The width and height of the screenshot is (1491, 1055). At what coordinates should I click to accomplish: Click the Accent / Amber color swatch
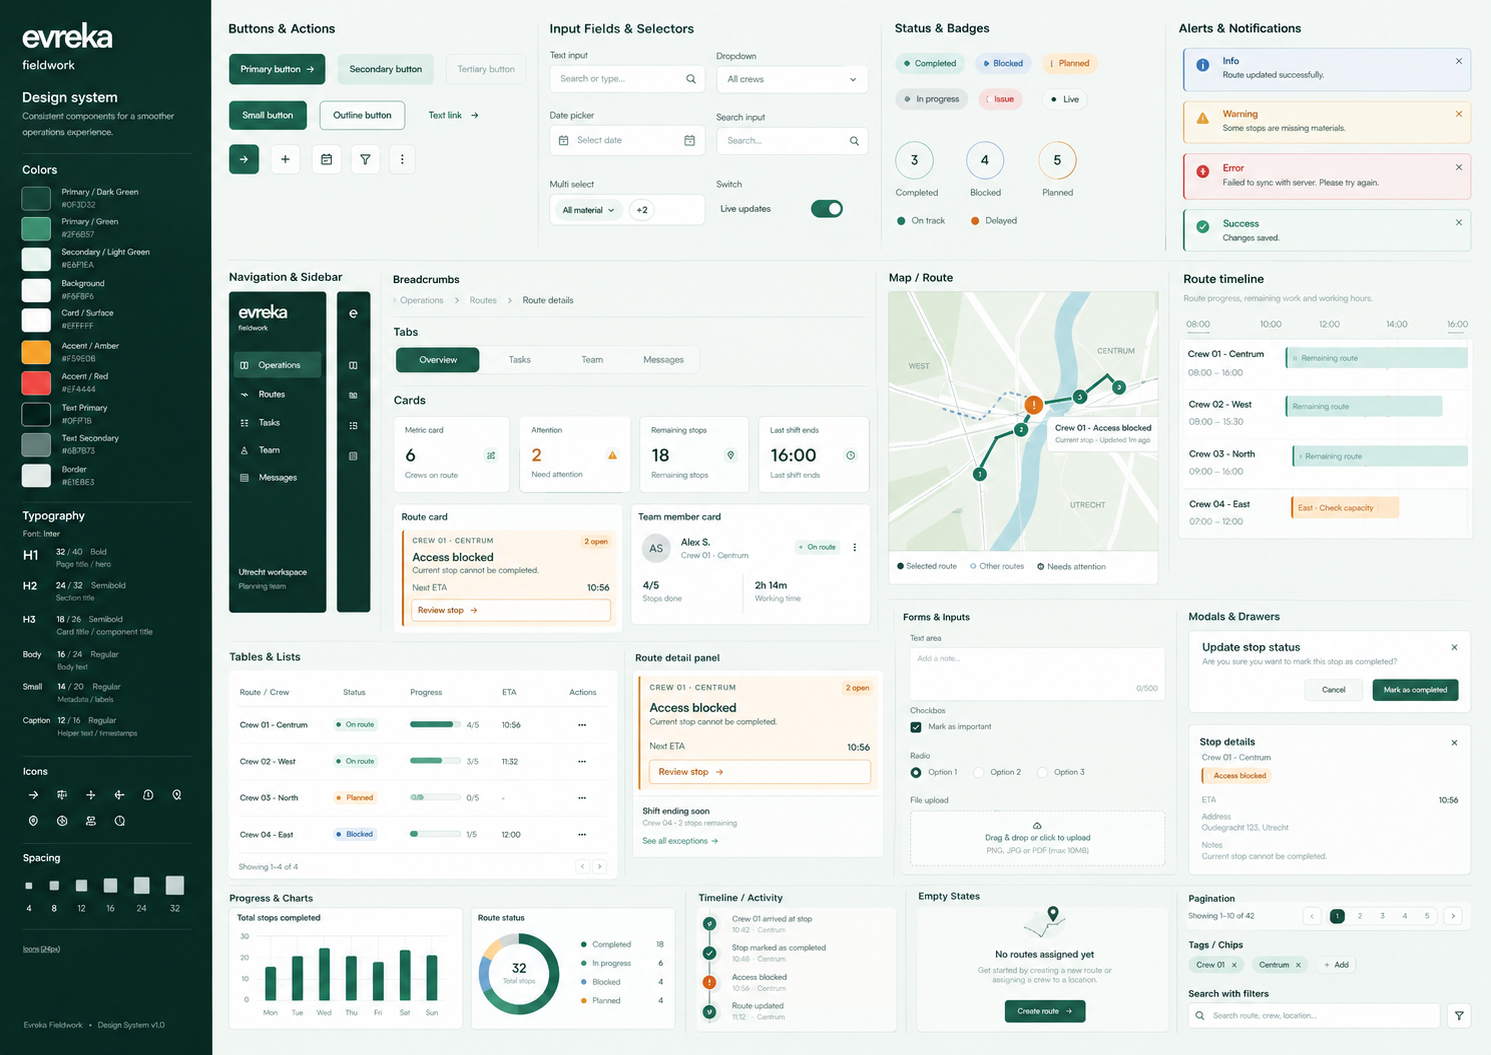pos(37,352)
